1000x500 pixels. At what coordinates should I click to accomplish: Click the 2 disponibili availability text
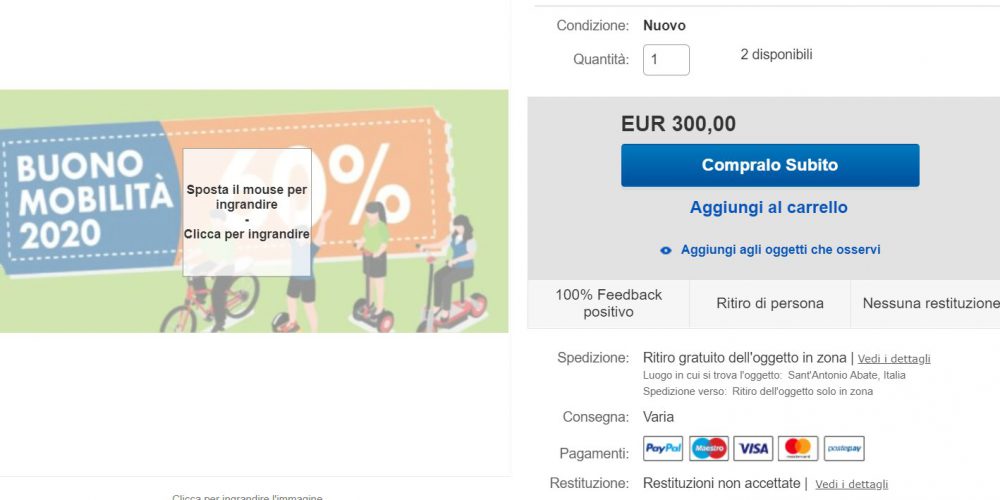776,55
